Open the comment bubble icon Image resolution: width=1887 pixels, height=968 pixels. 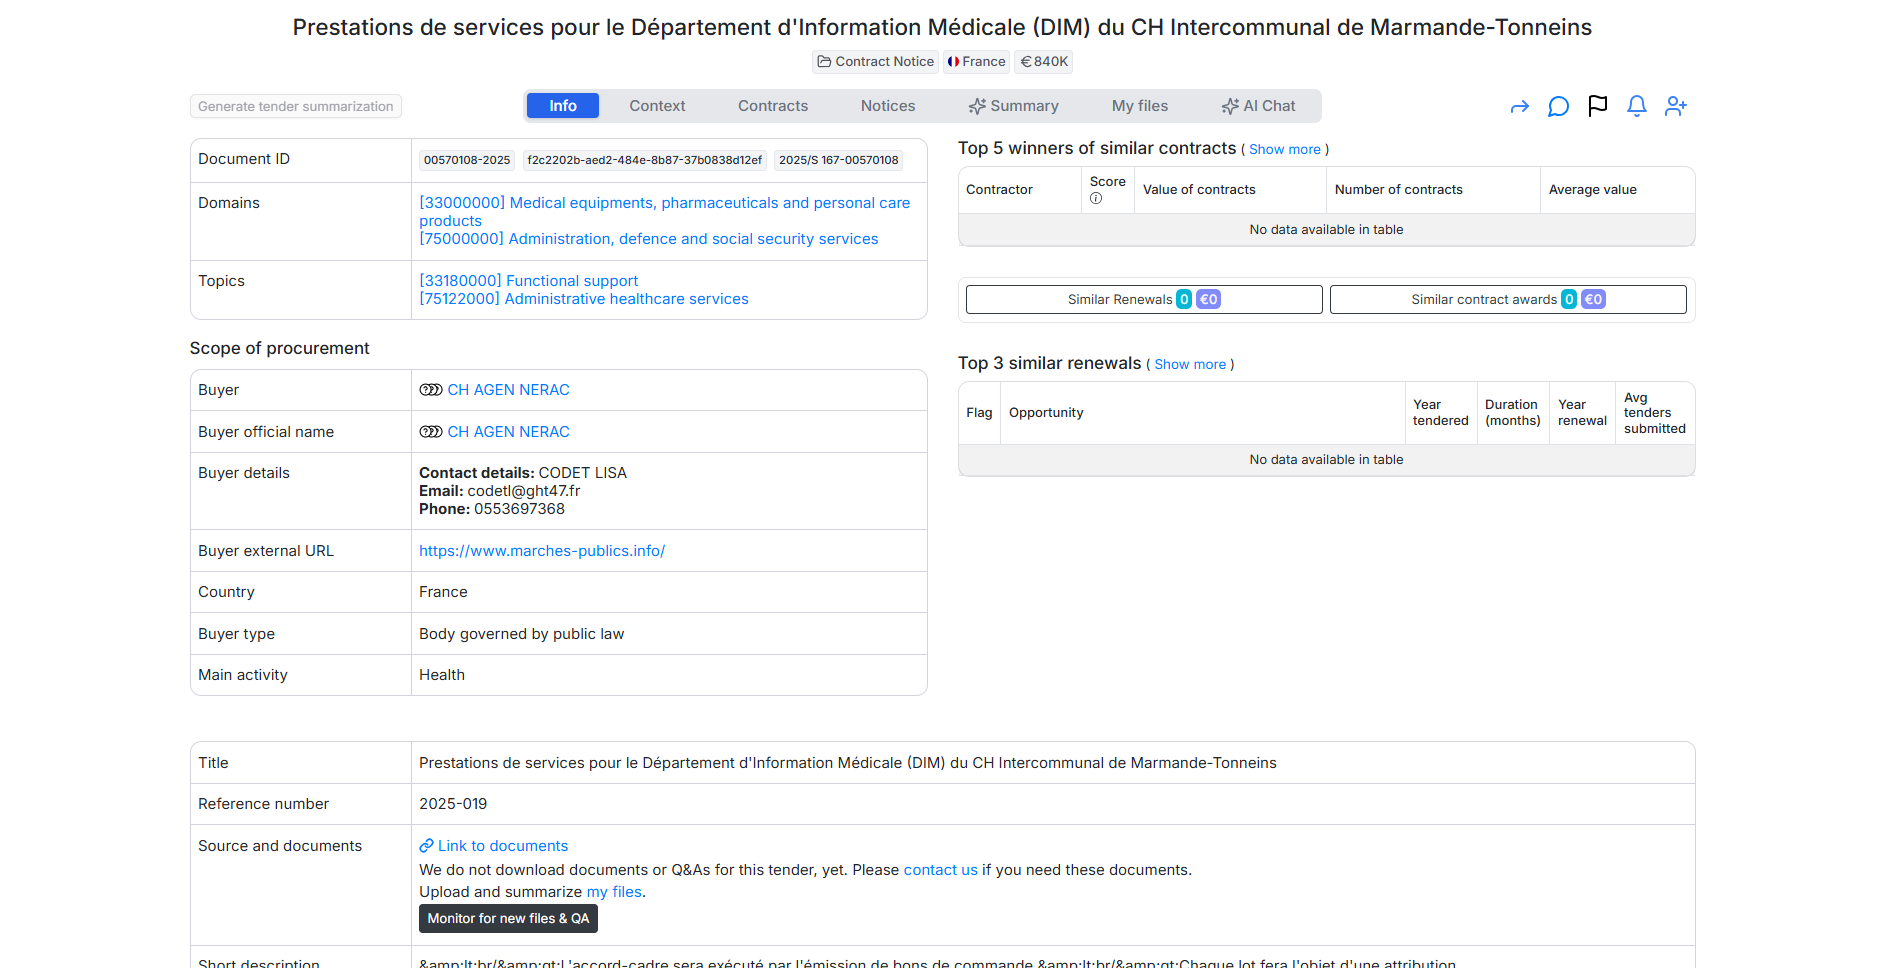[1558, 106]
